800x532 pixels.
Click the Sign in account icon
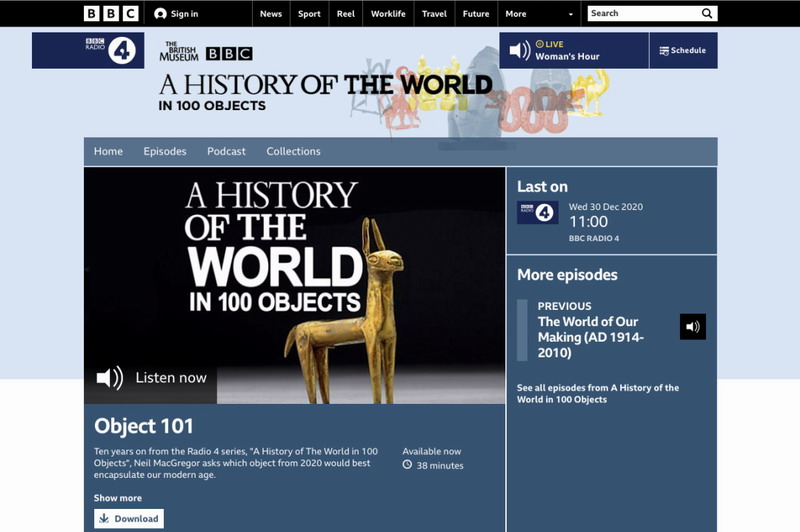[161, 14]
